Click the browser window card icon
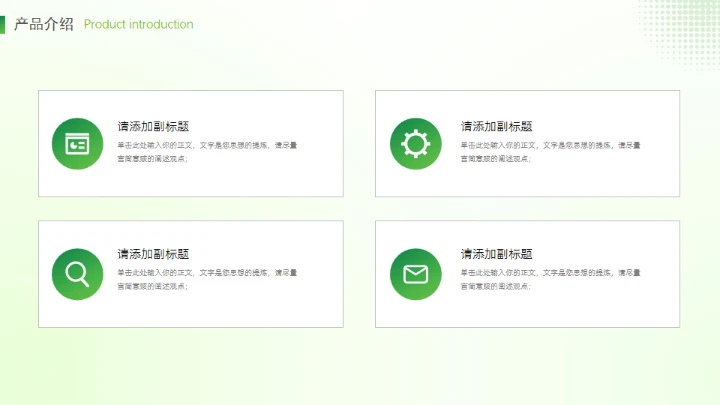 [77, 144]
